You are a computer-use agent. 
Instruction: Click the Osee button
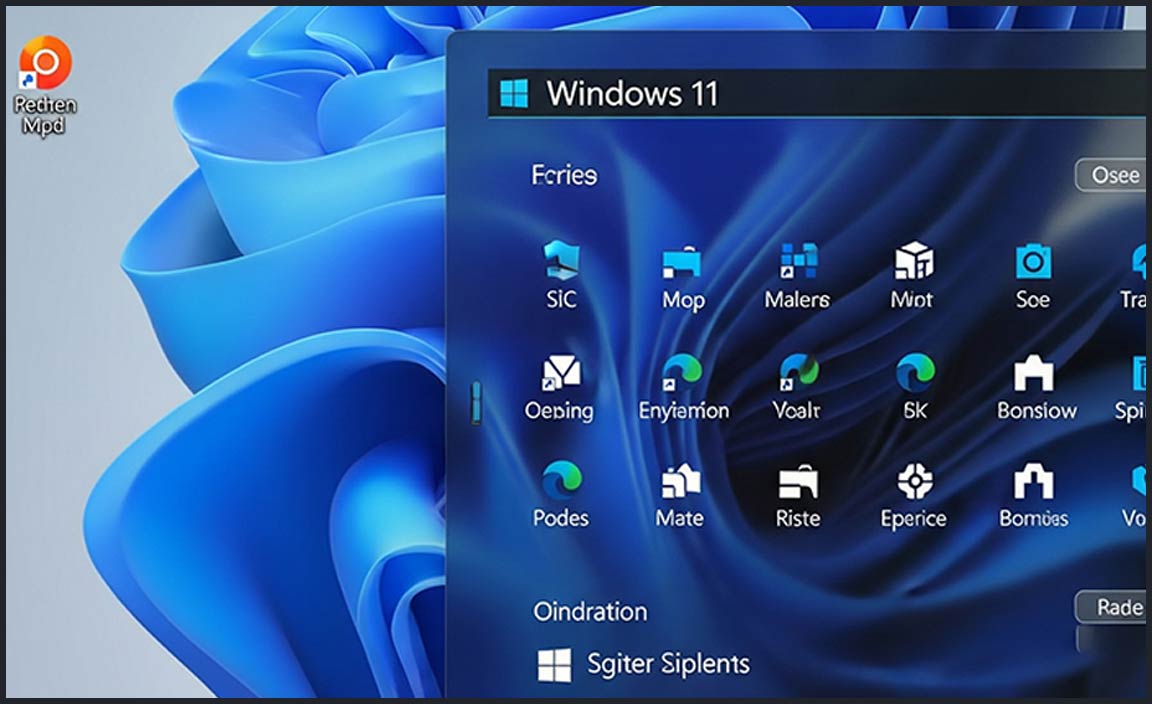click(1112, 175)
